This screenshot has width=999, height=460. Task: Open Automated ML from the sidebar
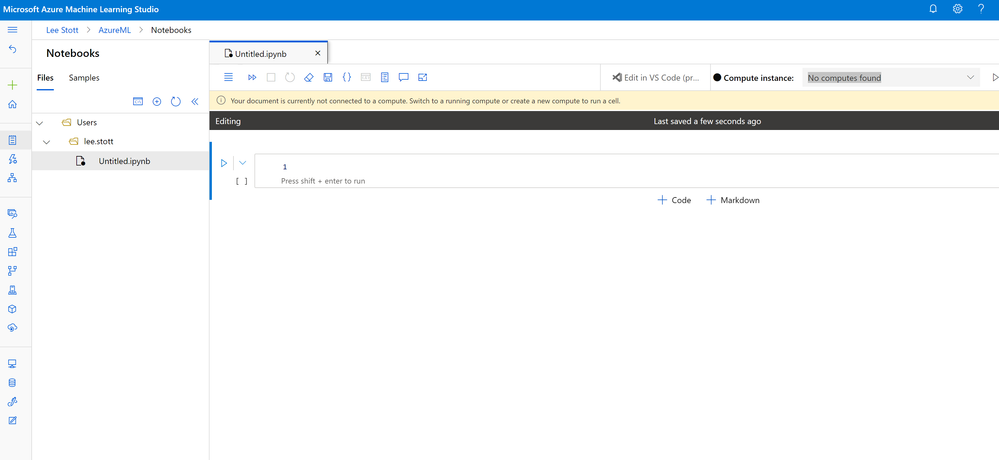click(x=12, y=159)
